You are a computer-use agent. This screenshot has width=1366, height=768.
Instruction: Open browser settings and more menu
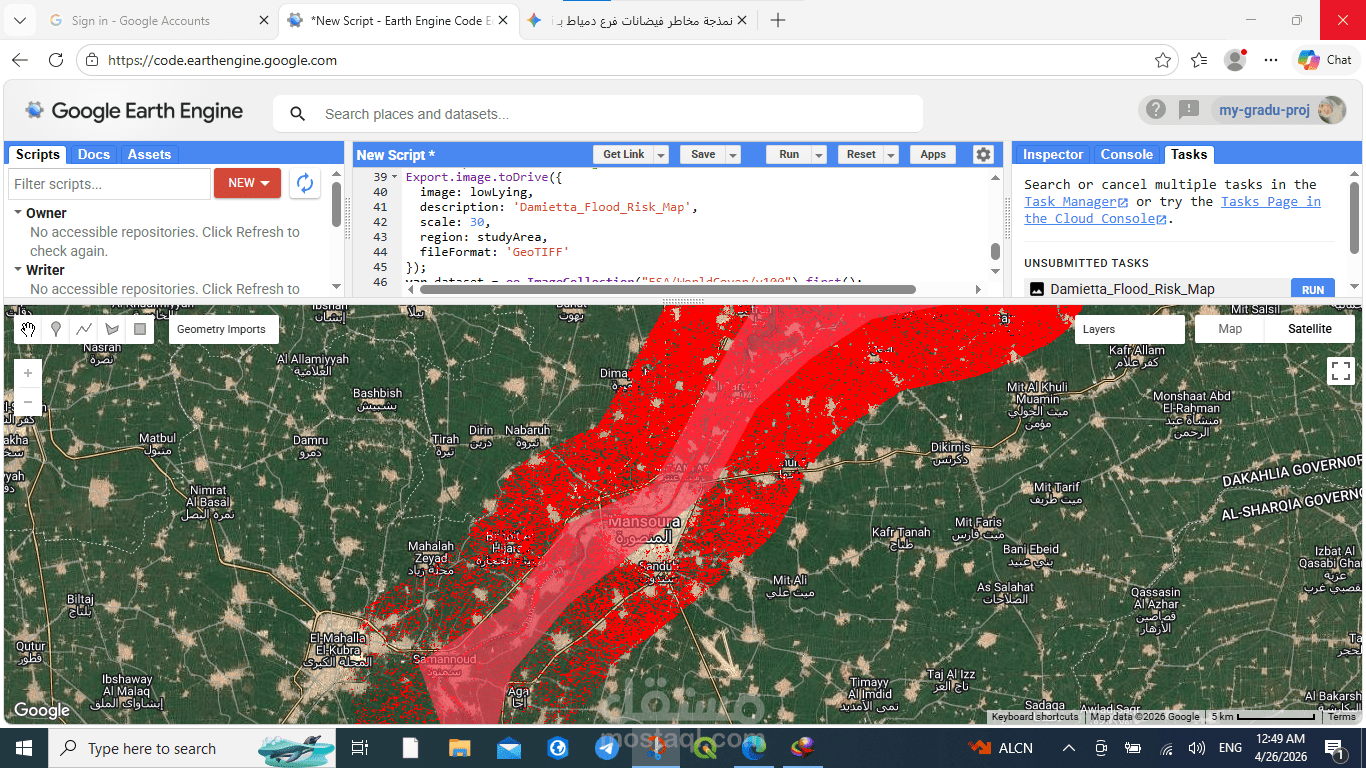point(1271,60)
